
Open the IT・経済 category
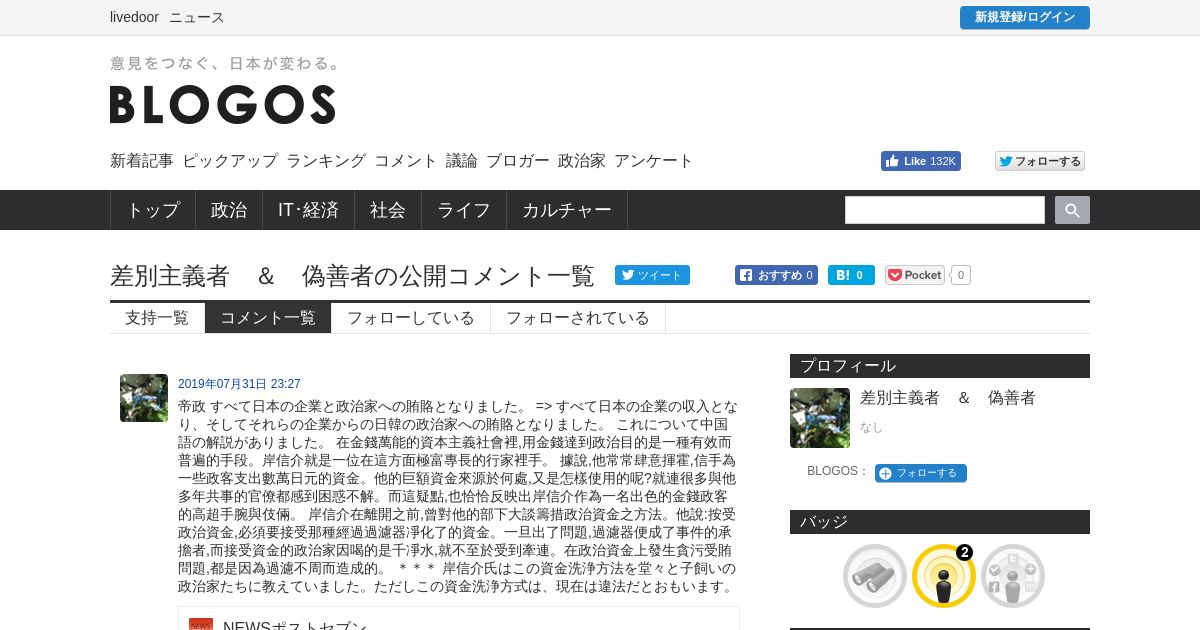point(309,210)
